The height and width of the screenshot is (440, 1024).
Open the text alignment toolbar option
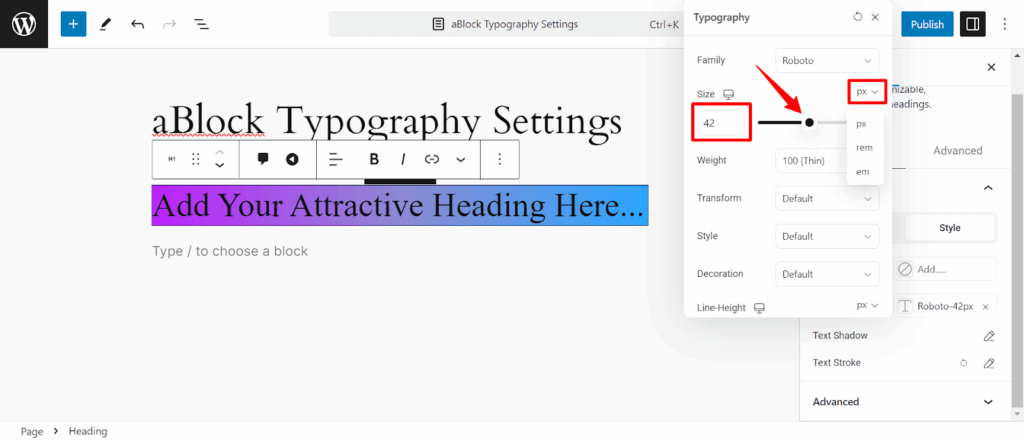tap(336, 159)
